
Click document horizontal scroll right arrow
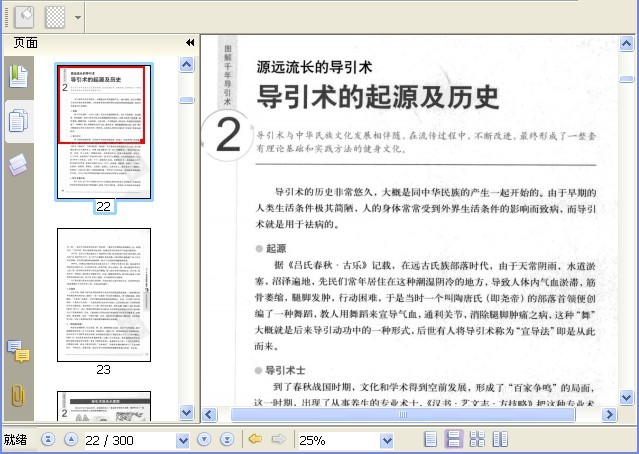[x=609, y=415]
